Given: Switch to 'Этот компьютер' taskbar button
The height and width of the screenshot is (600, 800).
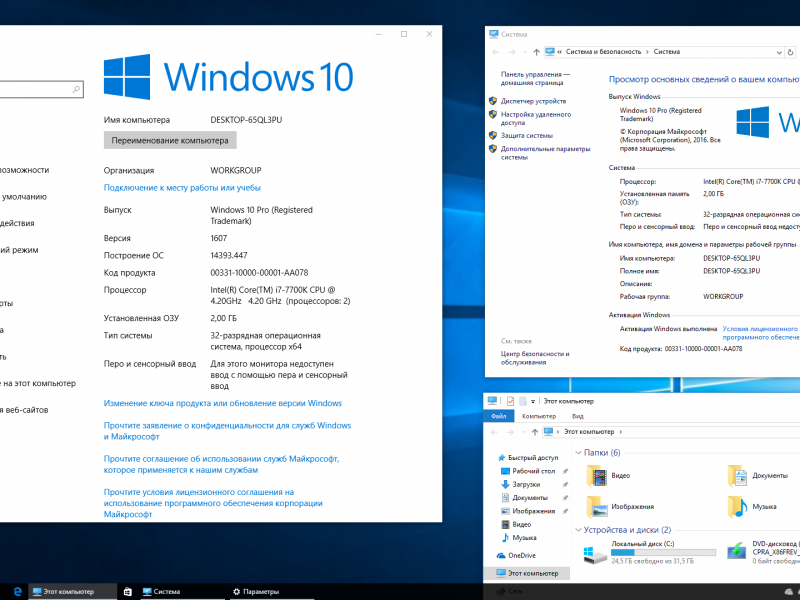Looking at the screenshot, I should coord(72,592).
